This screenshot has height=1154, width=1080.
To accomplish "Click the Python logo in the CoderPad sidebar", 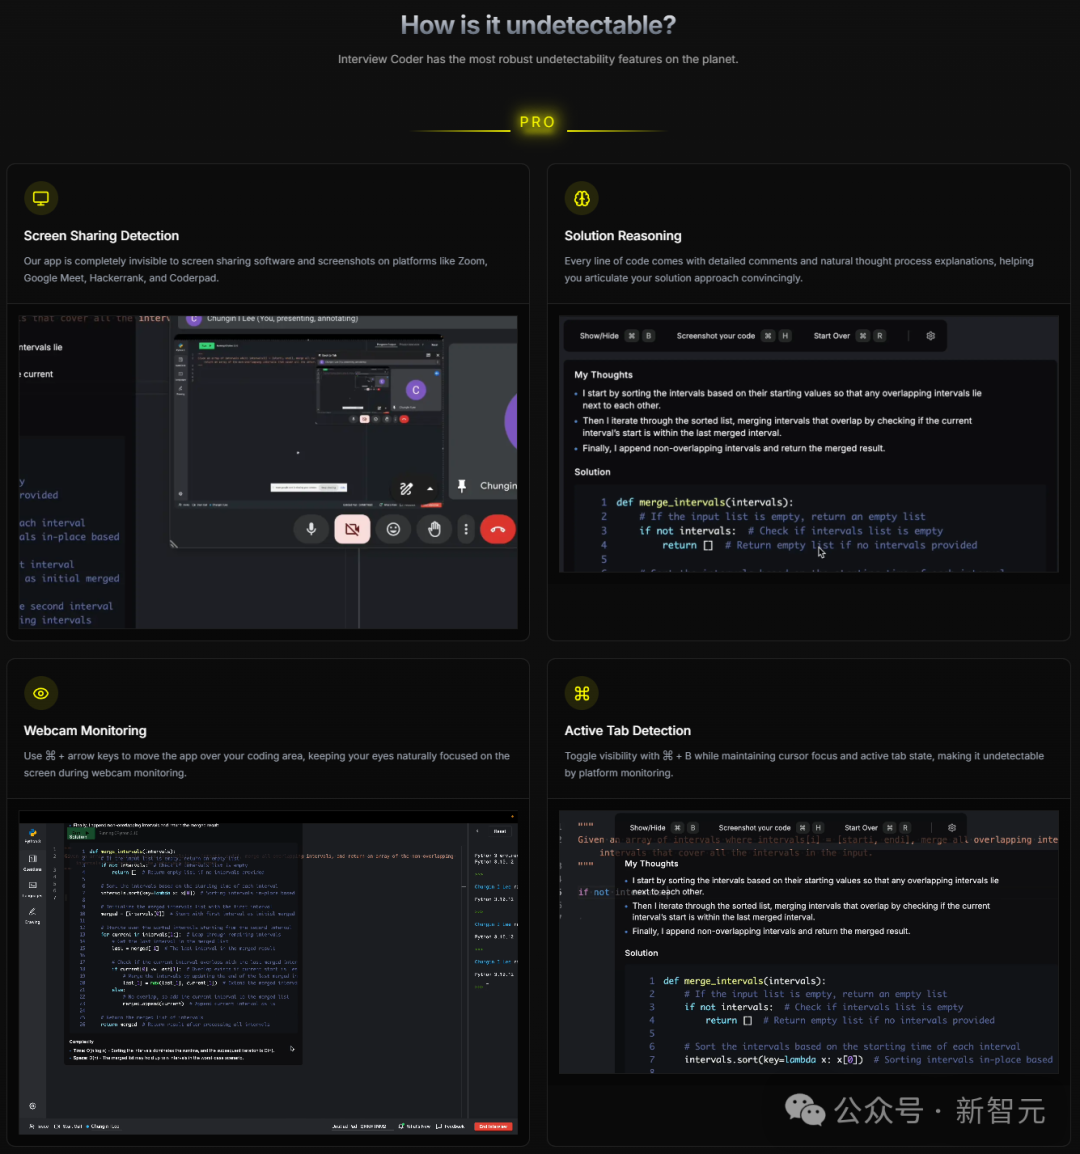I will tap(32, 833).
